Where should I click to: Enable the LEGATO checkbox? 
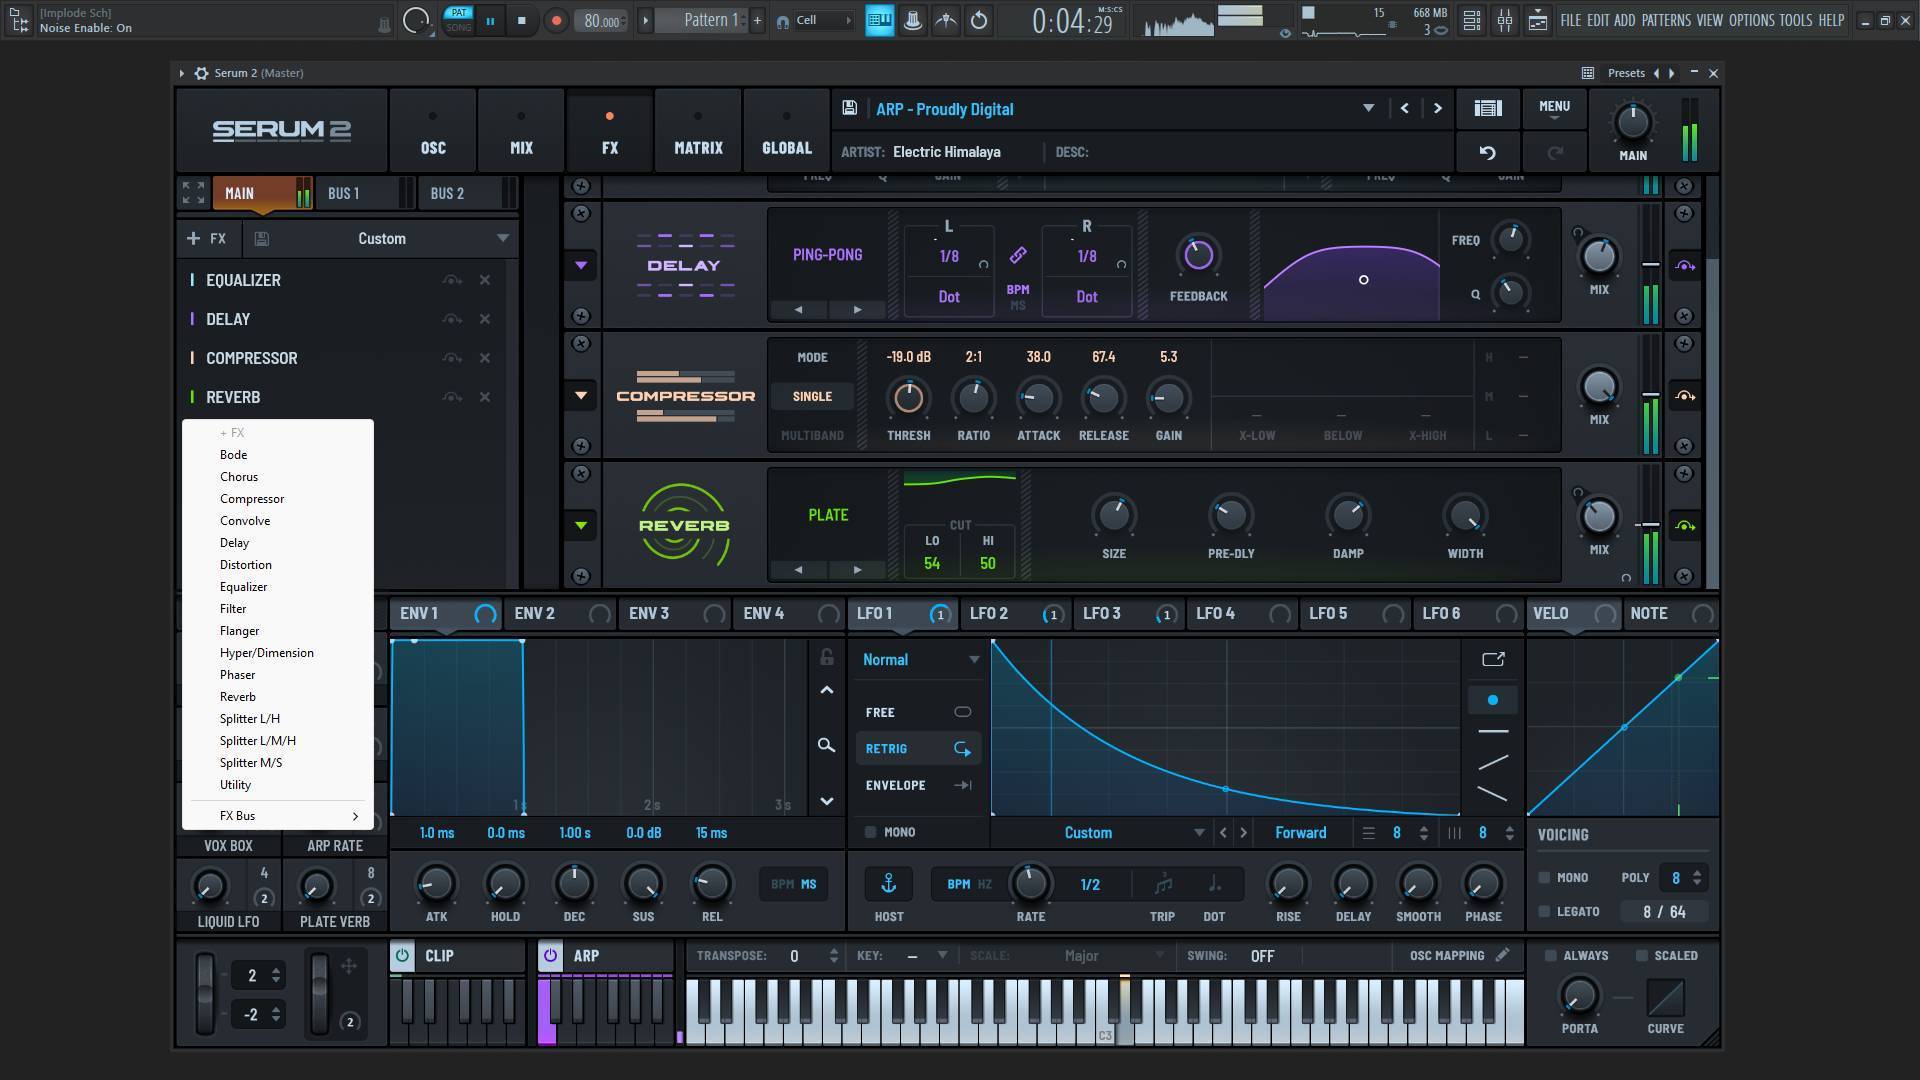pyautogui.click(x=1544, y=911)
